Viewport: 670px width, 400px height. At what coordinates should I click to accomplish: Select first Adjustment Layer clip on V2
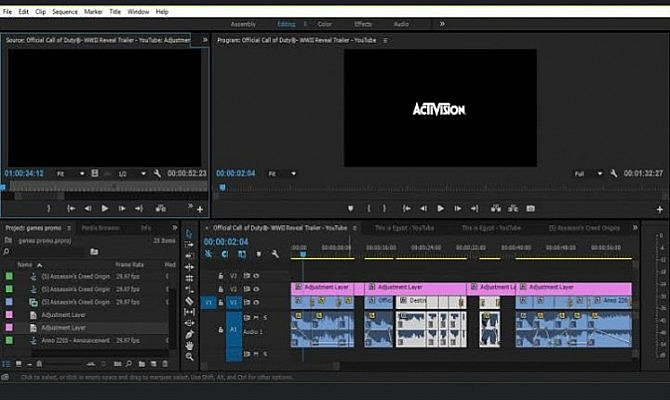pyautogui.click(x=323, y=288)
